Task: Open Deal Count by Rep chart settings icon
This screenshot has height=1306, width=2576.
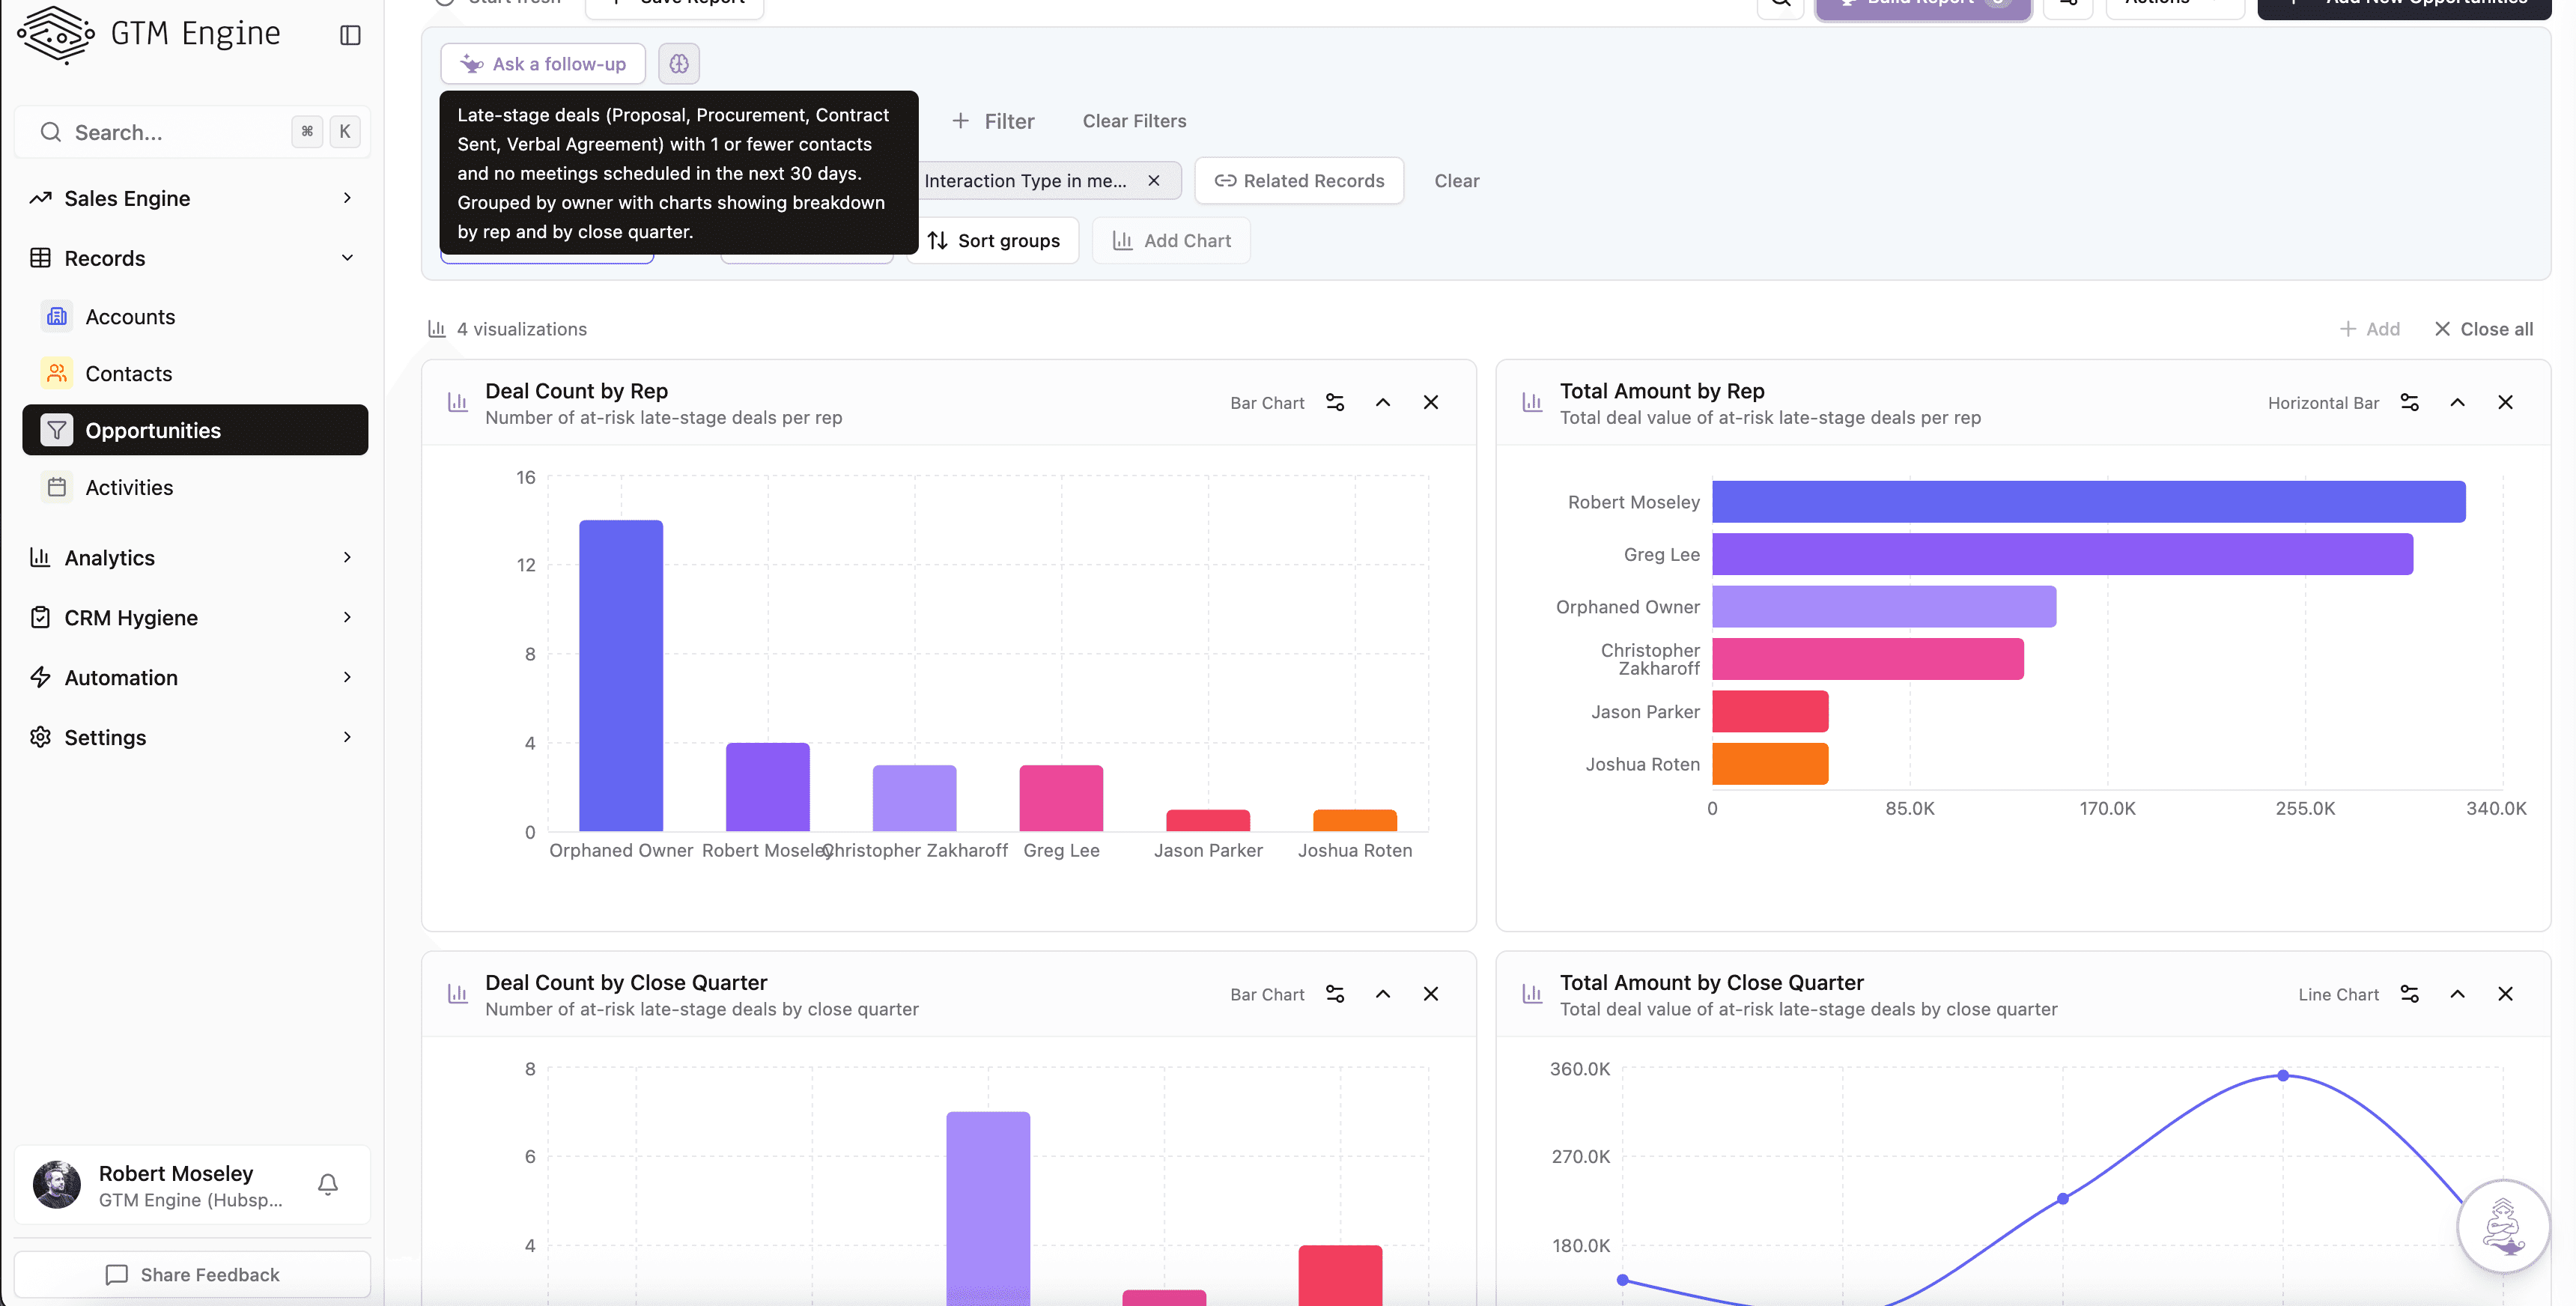Action: [1335, 402]
